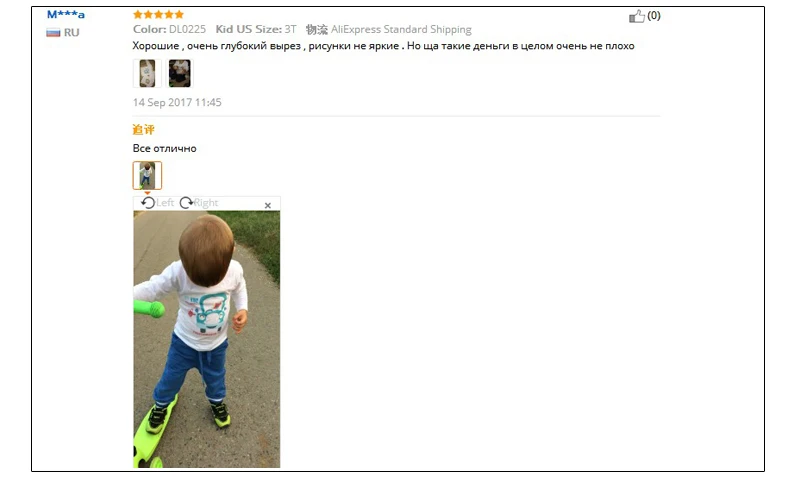Click the enlarged photo of the child on the scooter

click(x=207, y=339)
